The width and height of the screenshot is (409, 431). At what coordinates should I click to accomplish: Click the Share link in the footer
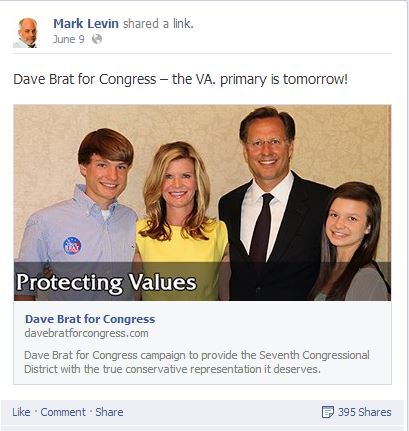(x=109, y=412)
